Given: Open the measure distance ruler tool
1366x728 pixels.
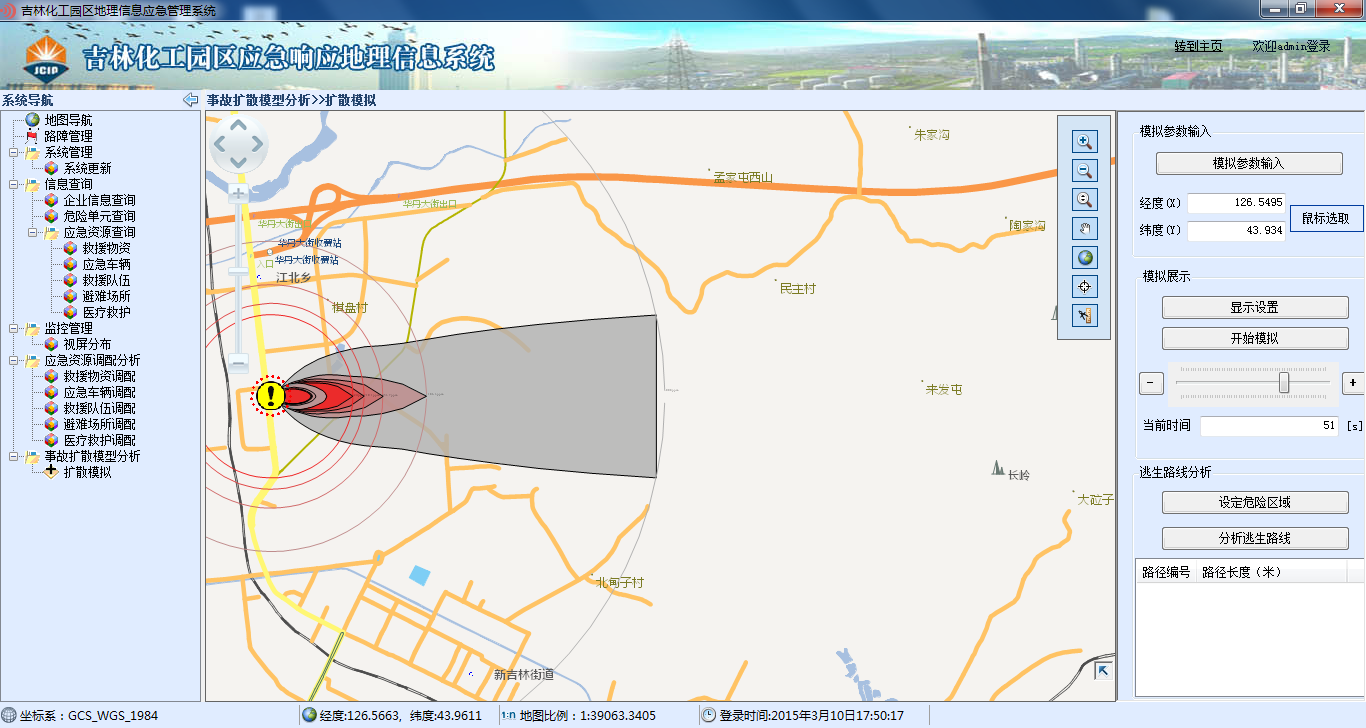Looking at the screenshot, I should tap(1084, 316).
